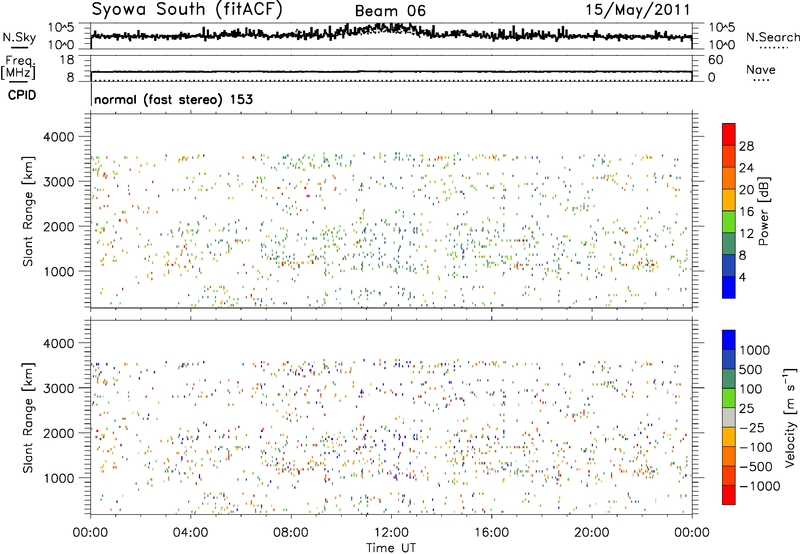Pick the red bottom segment of Velocity colorbar
This screenshot has height=554, width=800.
(729, 495)
